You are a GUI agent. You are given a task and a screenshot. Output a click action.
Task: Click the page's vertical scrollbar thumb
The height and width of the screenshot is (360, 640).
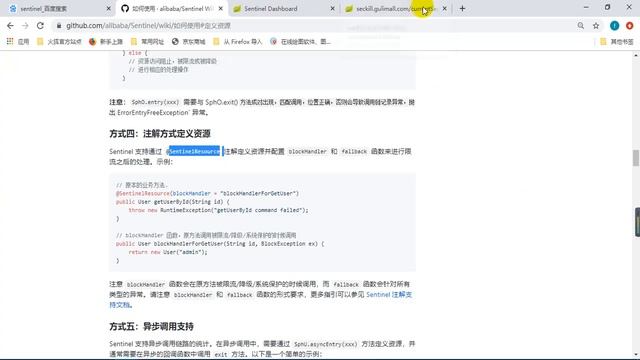[636, 158]
